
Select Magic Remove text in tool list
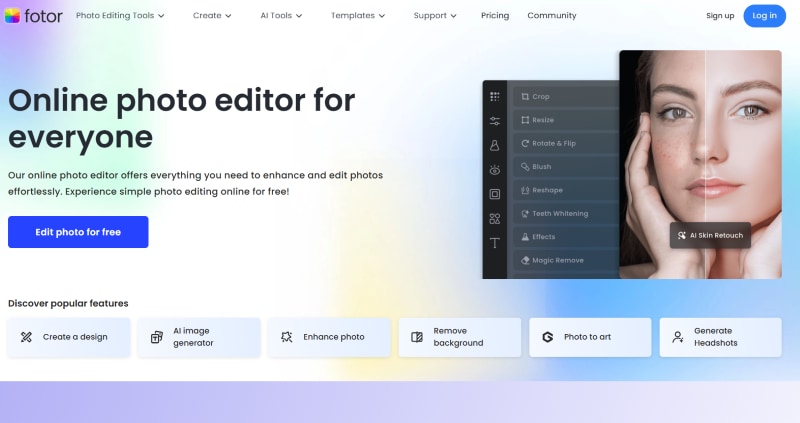558,260
